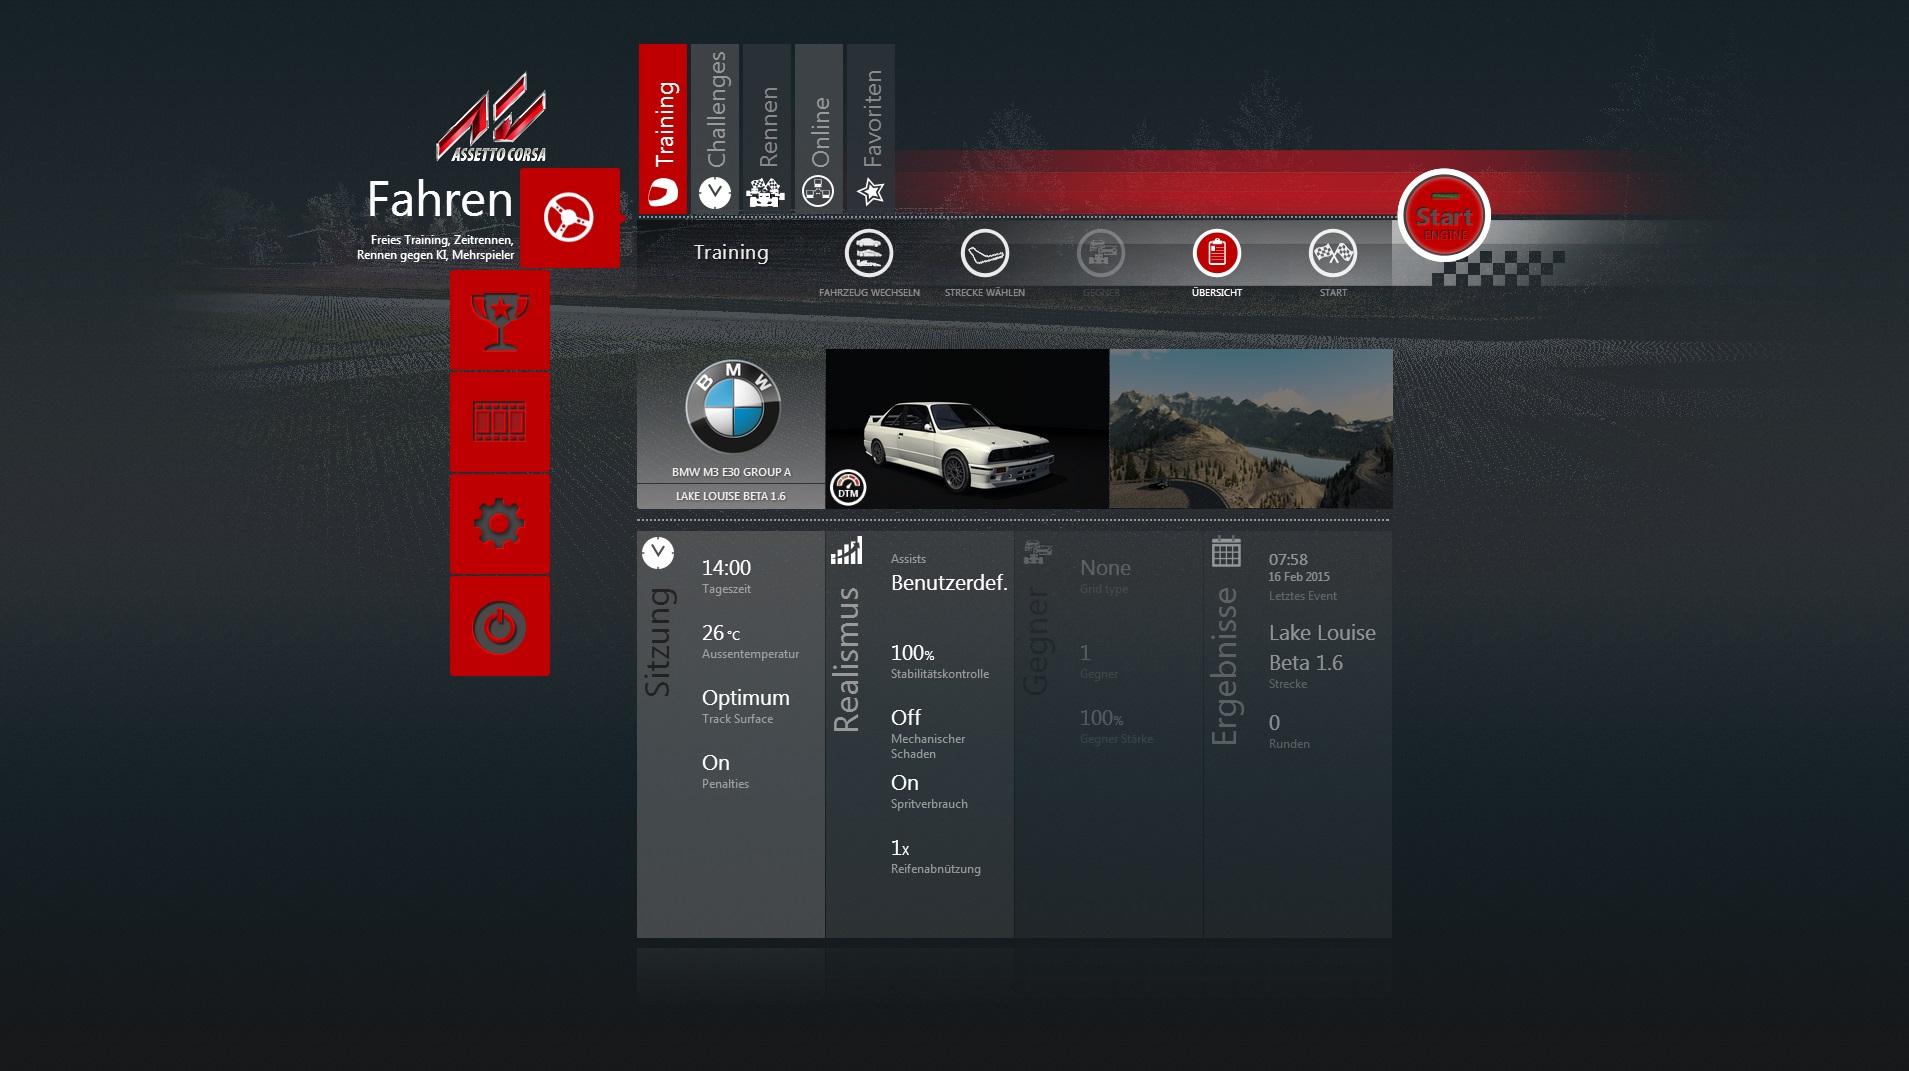Image resolution: width=1909 pixels, height=1071 pixels.
Task: Click the Strecke wählen track icon
Action: tap(985, 254)
